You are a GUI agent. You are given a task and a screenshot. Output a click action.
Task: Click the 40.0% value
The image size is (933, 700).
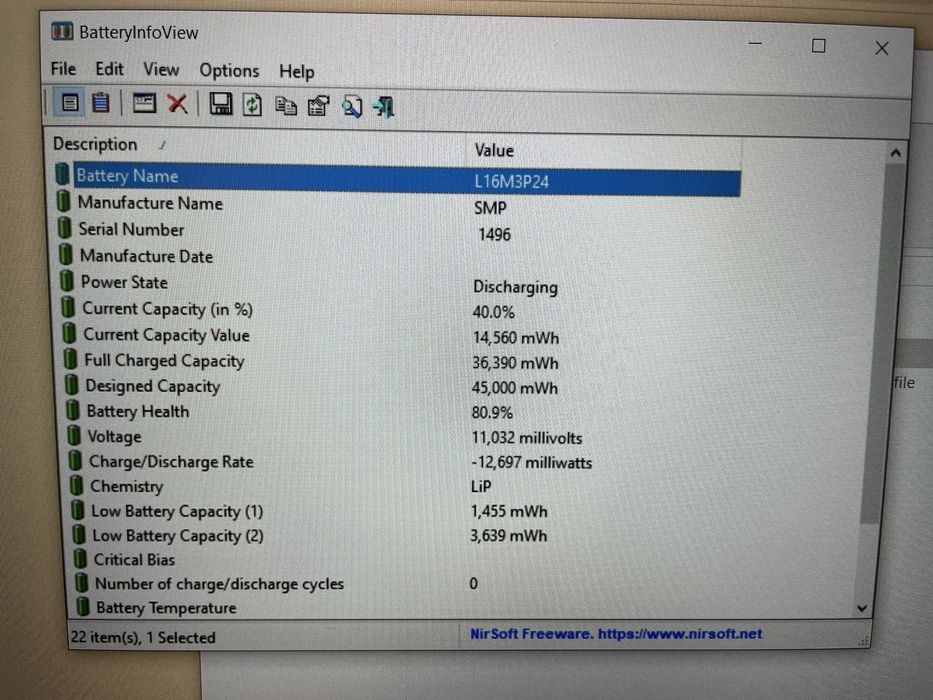click(493, 312)
